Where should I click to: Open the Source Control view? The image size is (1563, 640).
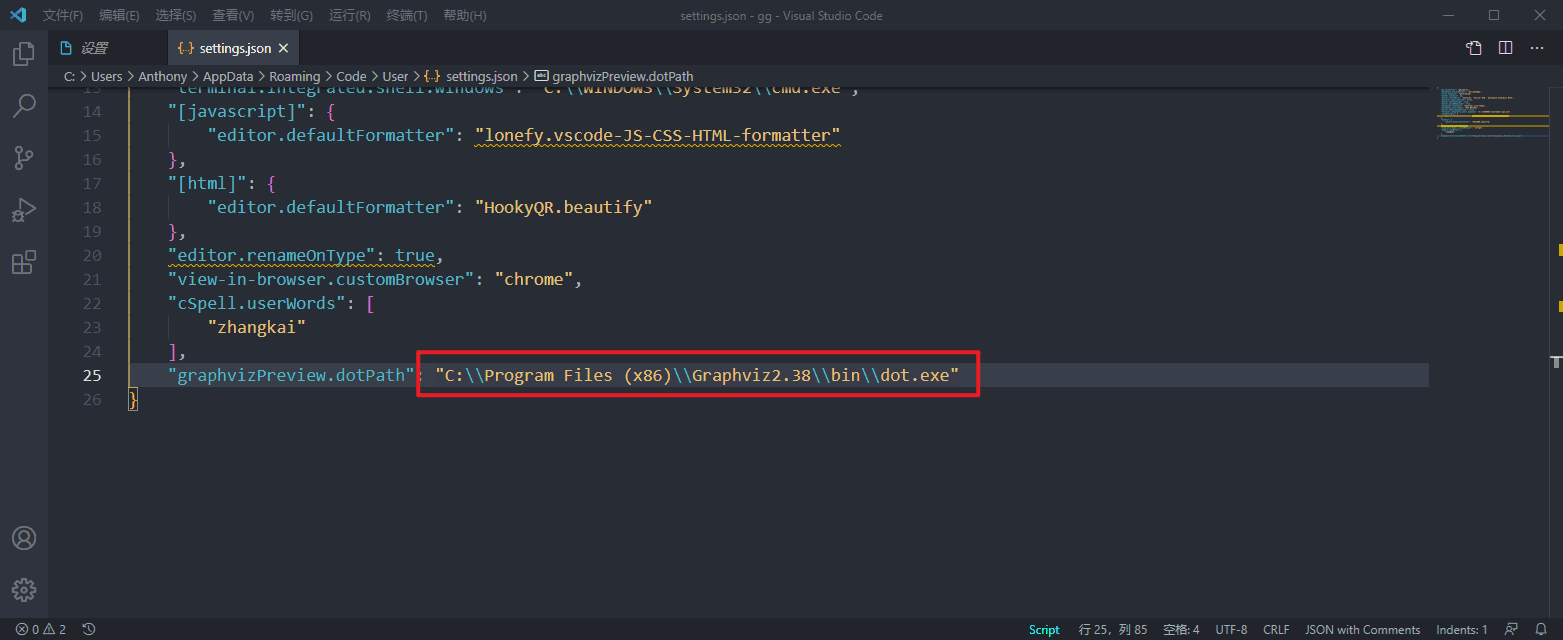23,157
